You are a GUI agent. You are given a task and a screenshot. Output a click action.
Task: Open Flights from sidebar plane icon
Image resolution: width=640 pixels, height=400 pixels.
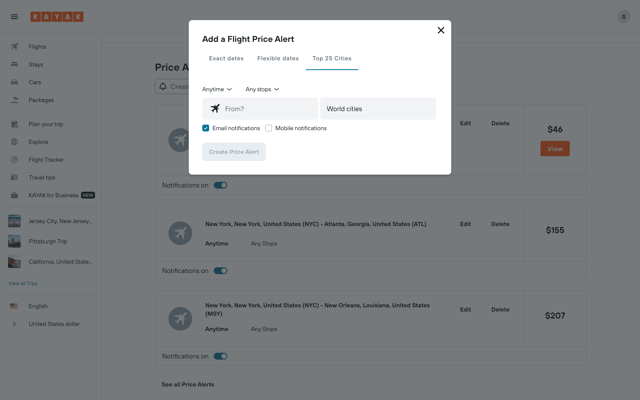click(x=14, y=47)
